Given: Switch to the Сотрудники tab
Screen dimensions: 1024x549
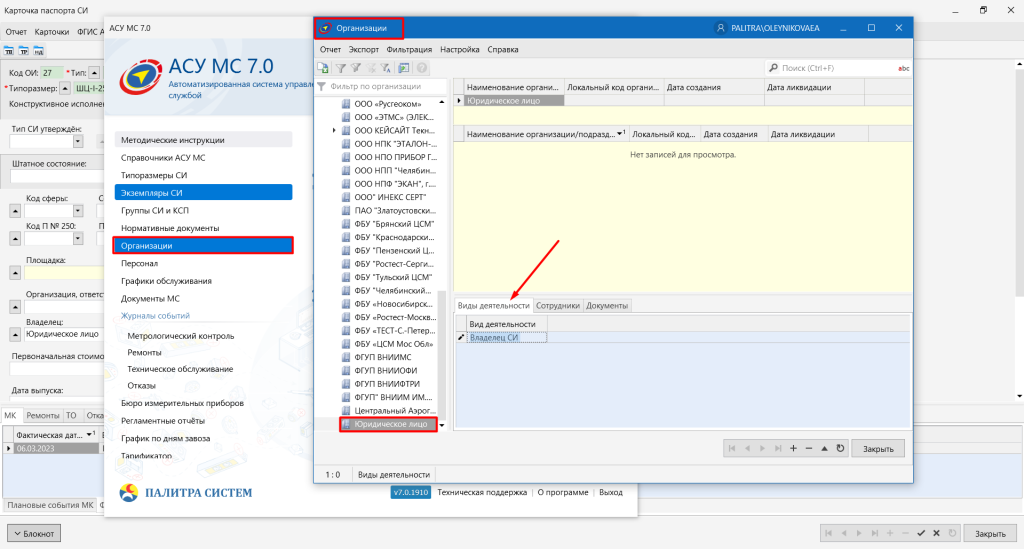Looking at the screenshot, I should coord(558,306).
